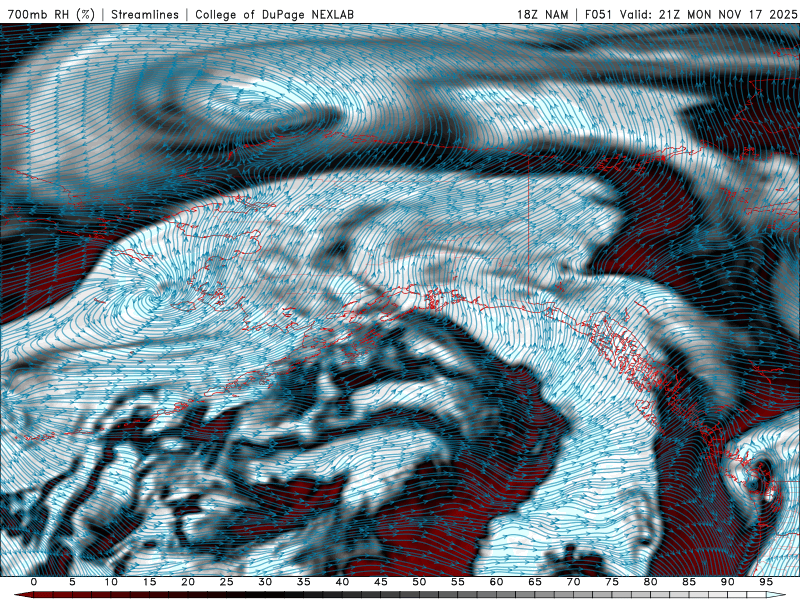
Task: Click the '60' colorbar tick label
Action: 496,582
